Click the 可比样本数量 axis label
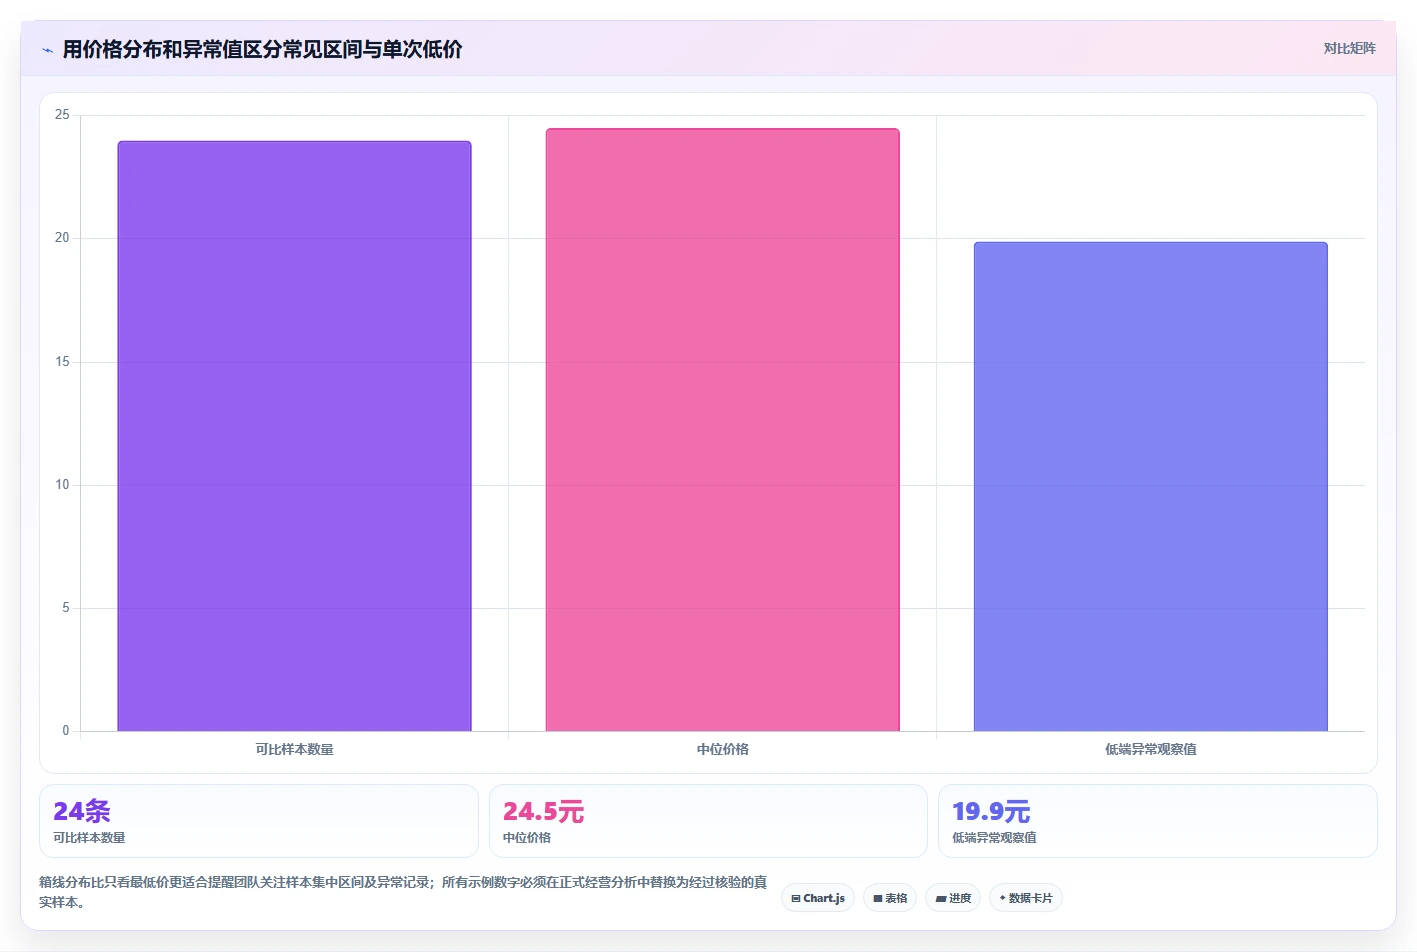 [294, 749]
